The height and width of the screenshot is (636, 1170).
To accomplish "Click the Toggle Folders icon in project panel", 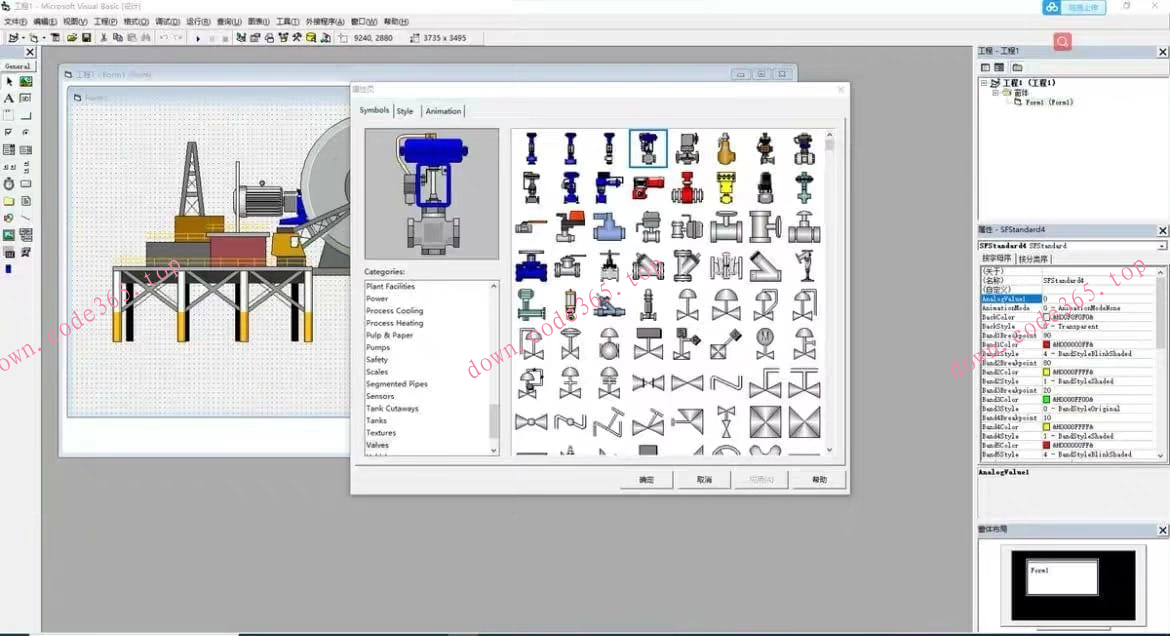I will (x=1017, y=67).
